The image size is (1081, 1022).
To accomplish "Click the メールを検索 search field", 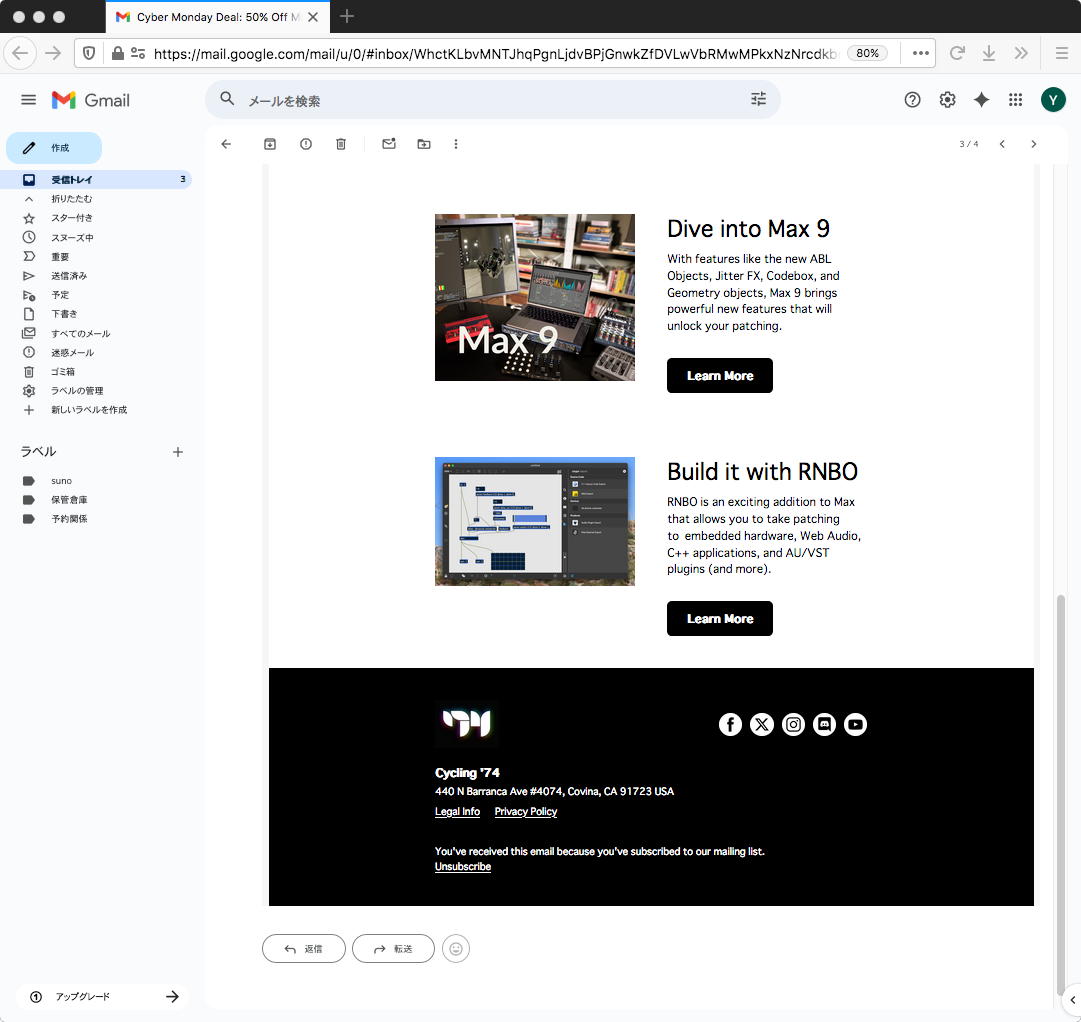I will (x=492, y=100).
